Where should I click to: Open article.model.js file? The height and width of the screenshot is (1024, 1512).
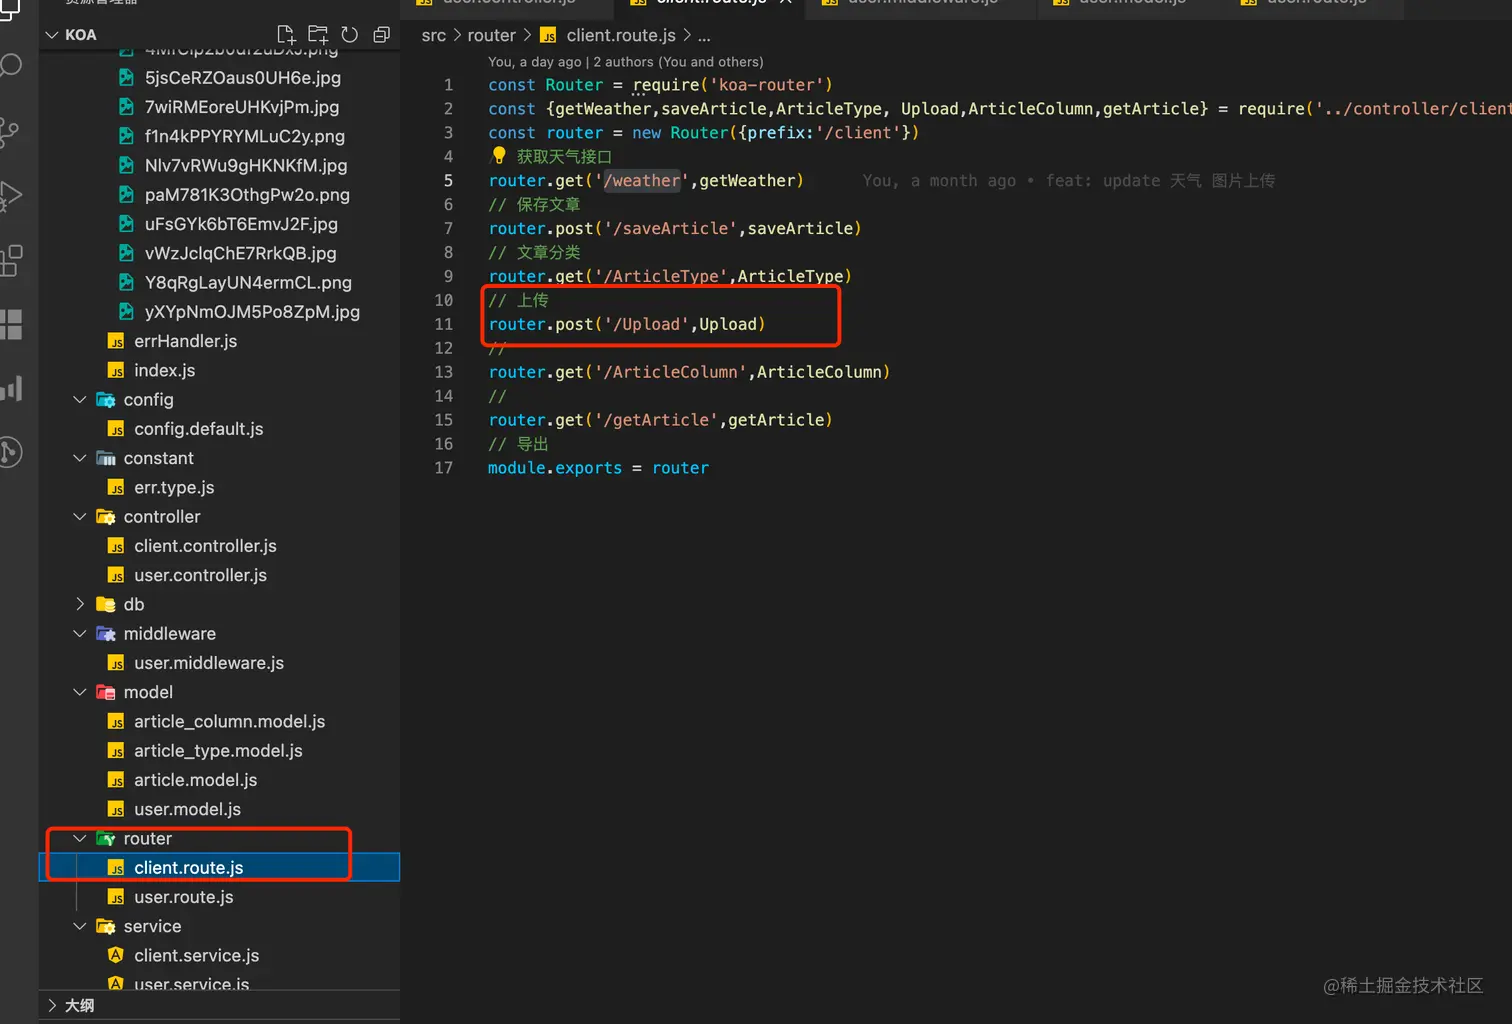point(196,780)
